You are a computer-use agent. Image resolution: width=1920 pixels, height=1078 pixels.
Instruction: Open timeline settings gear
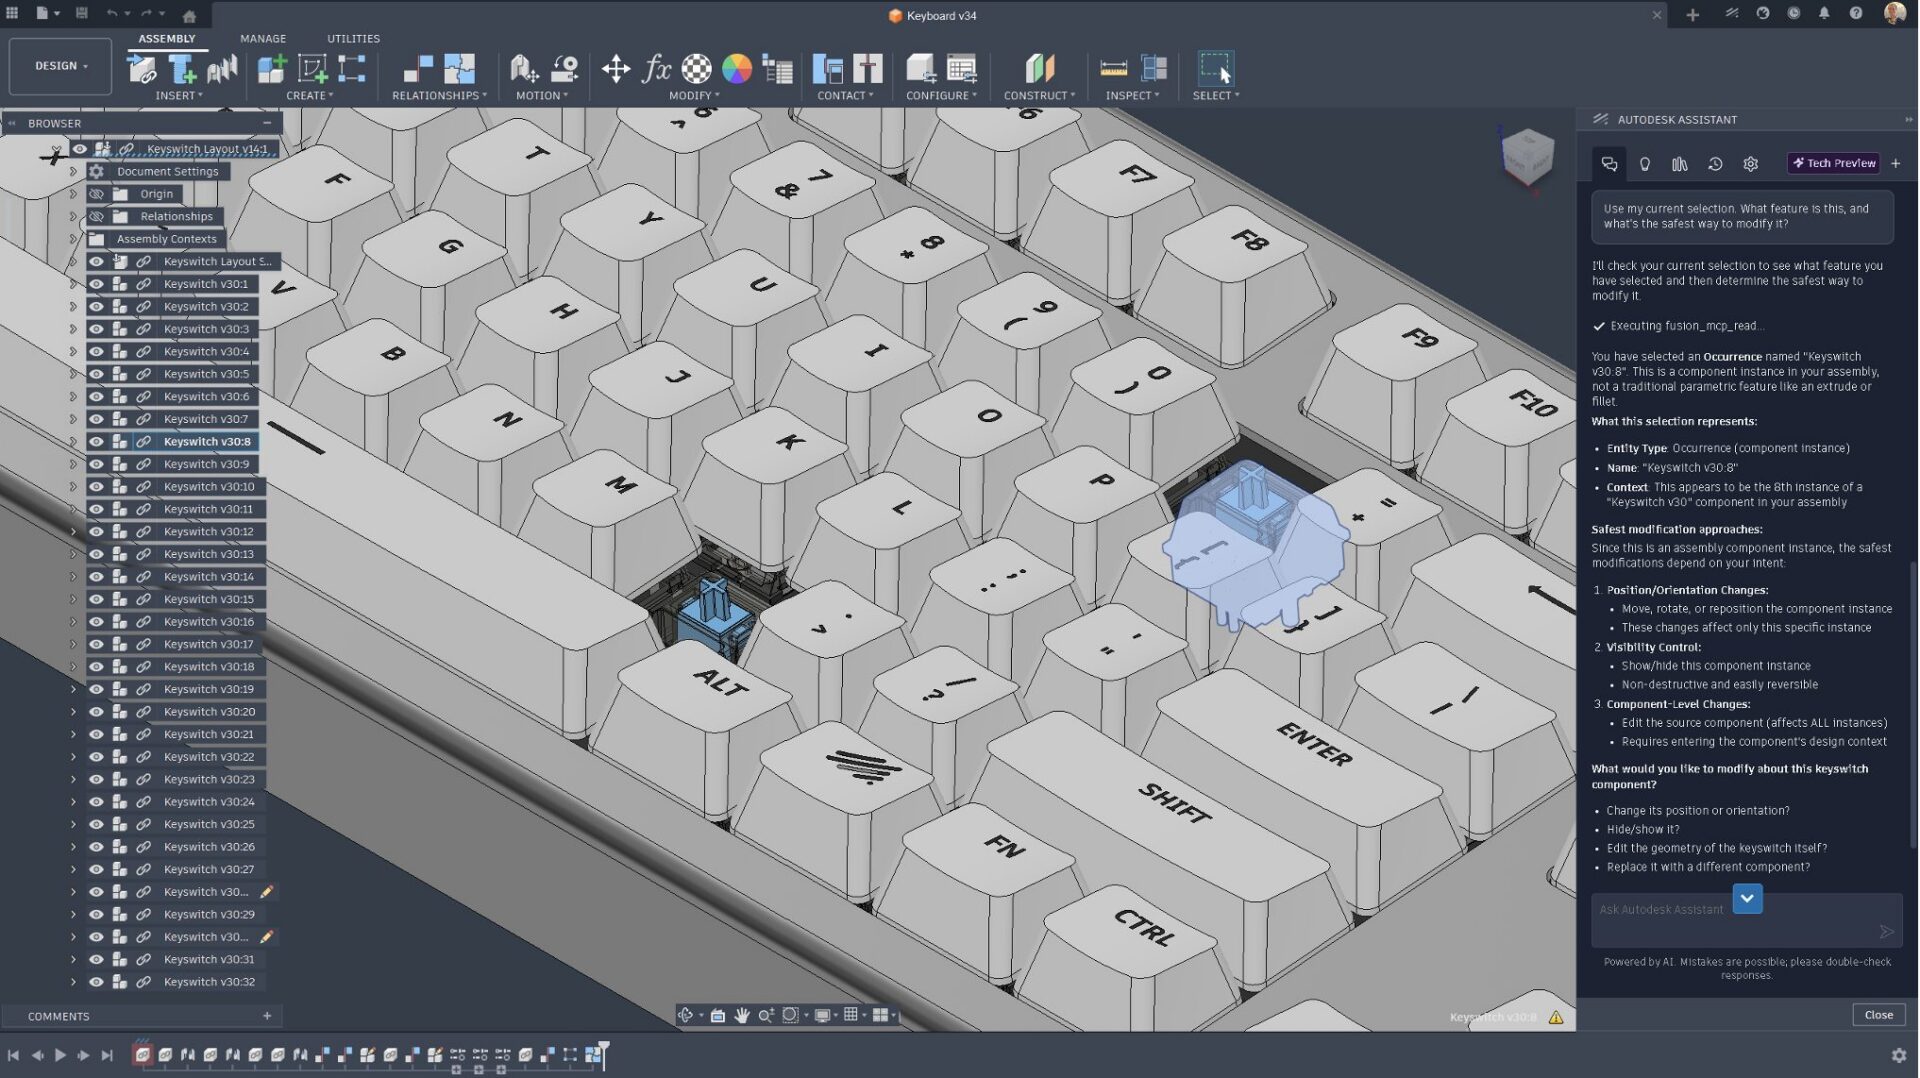pyautogui.click(x=1898, y=1055)
